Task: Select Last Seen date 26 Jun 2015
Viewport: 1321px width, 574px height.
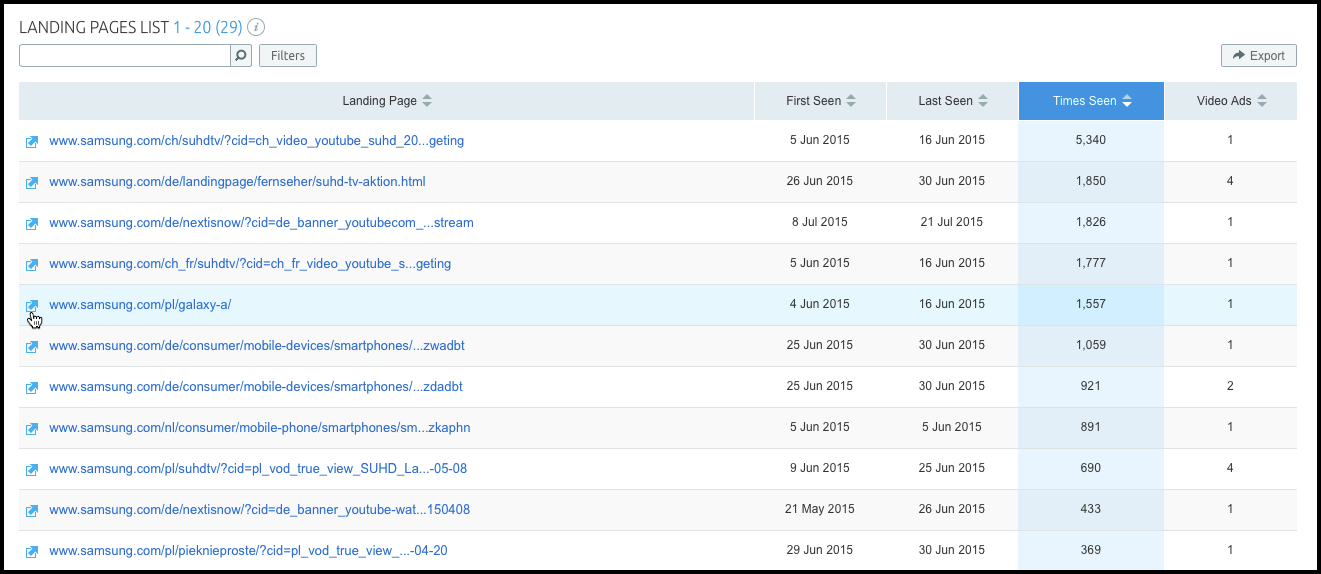Action: pos(952,509)
